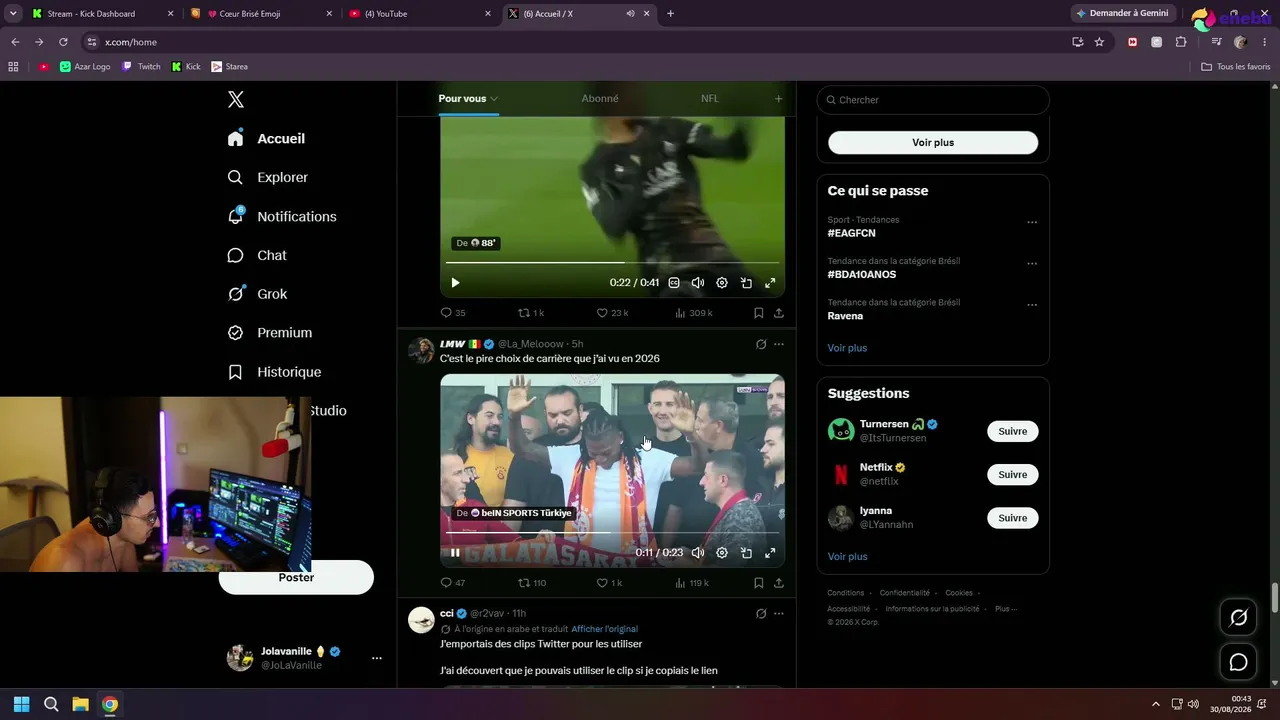The height and width of the screenshot is (720, 1280).
Task: Open Grok from the left sidebar
Action: (x=257, y=294)
